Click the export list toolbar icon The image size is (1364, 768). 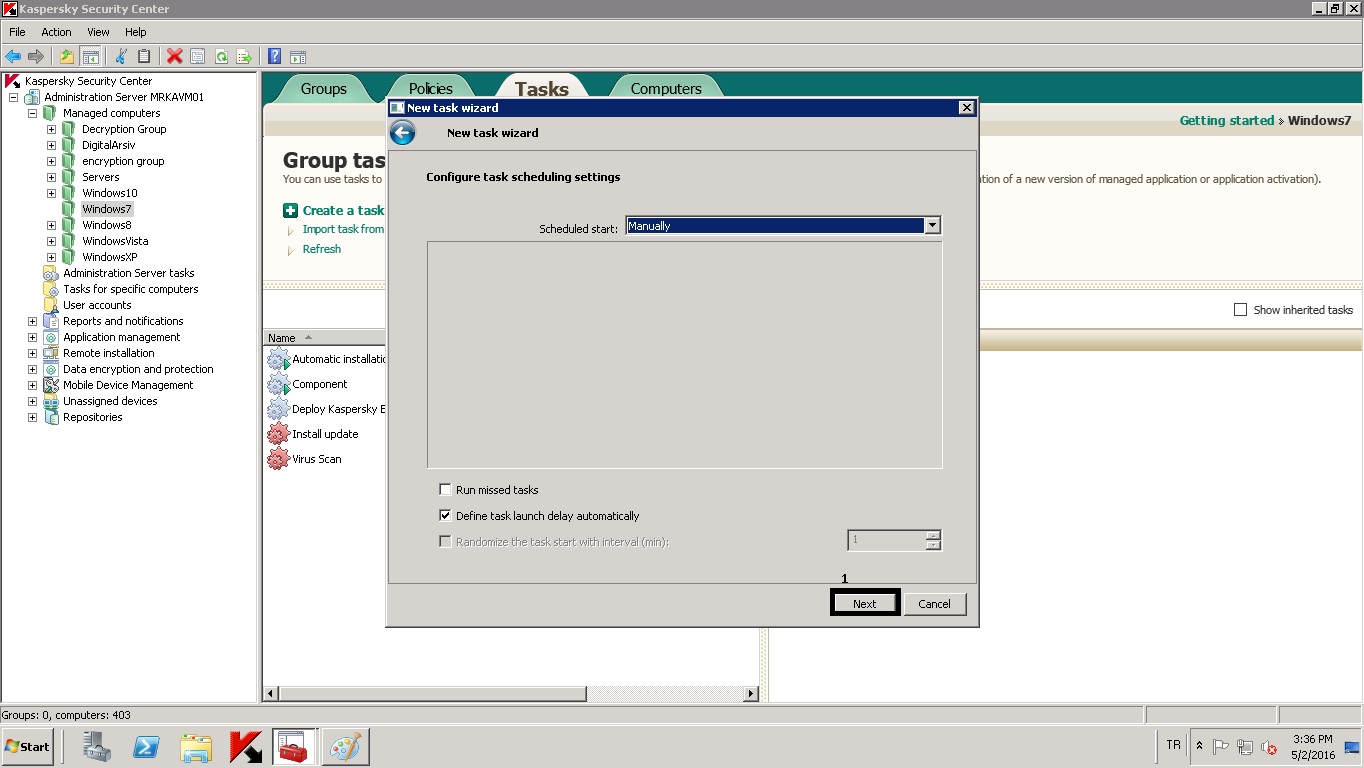click(x=243, y=57)
